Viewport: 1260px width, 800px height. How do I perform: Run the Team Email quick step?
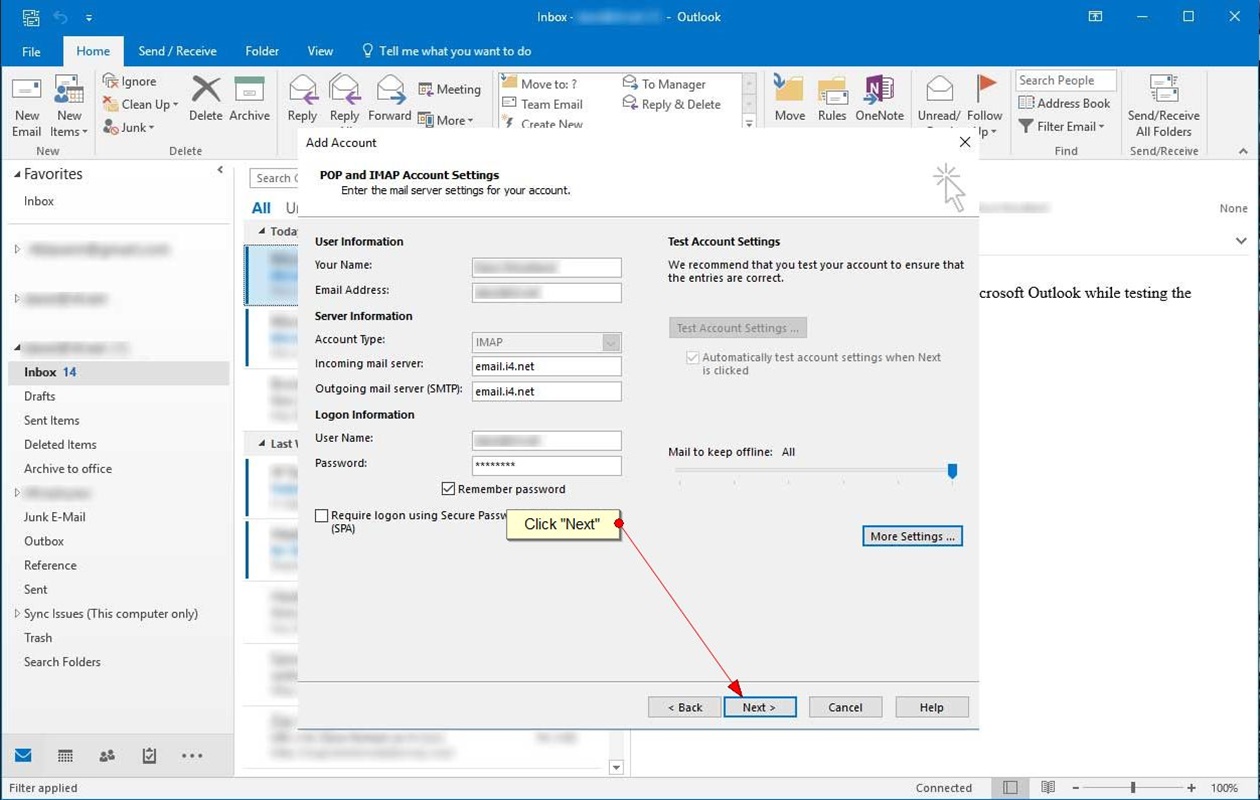coord(542,104)
